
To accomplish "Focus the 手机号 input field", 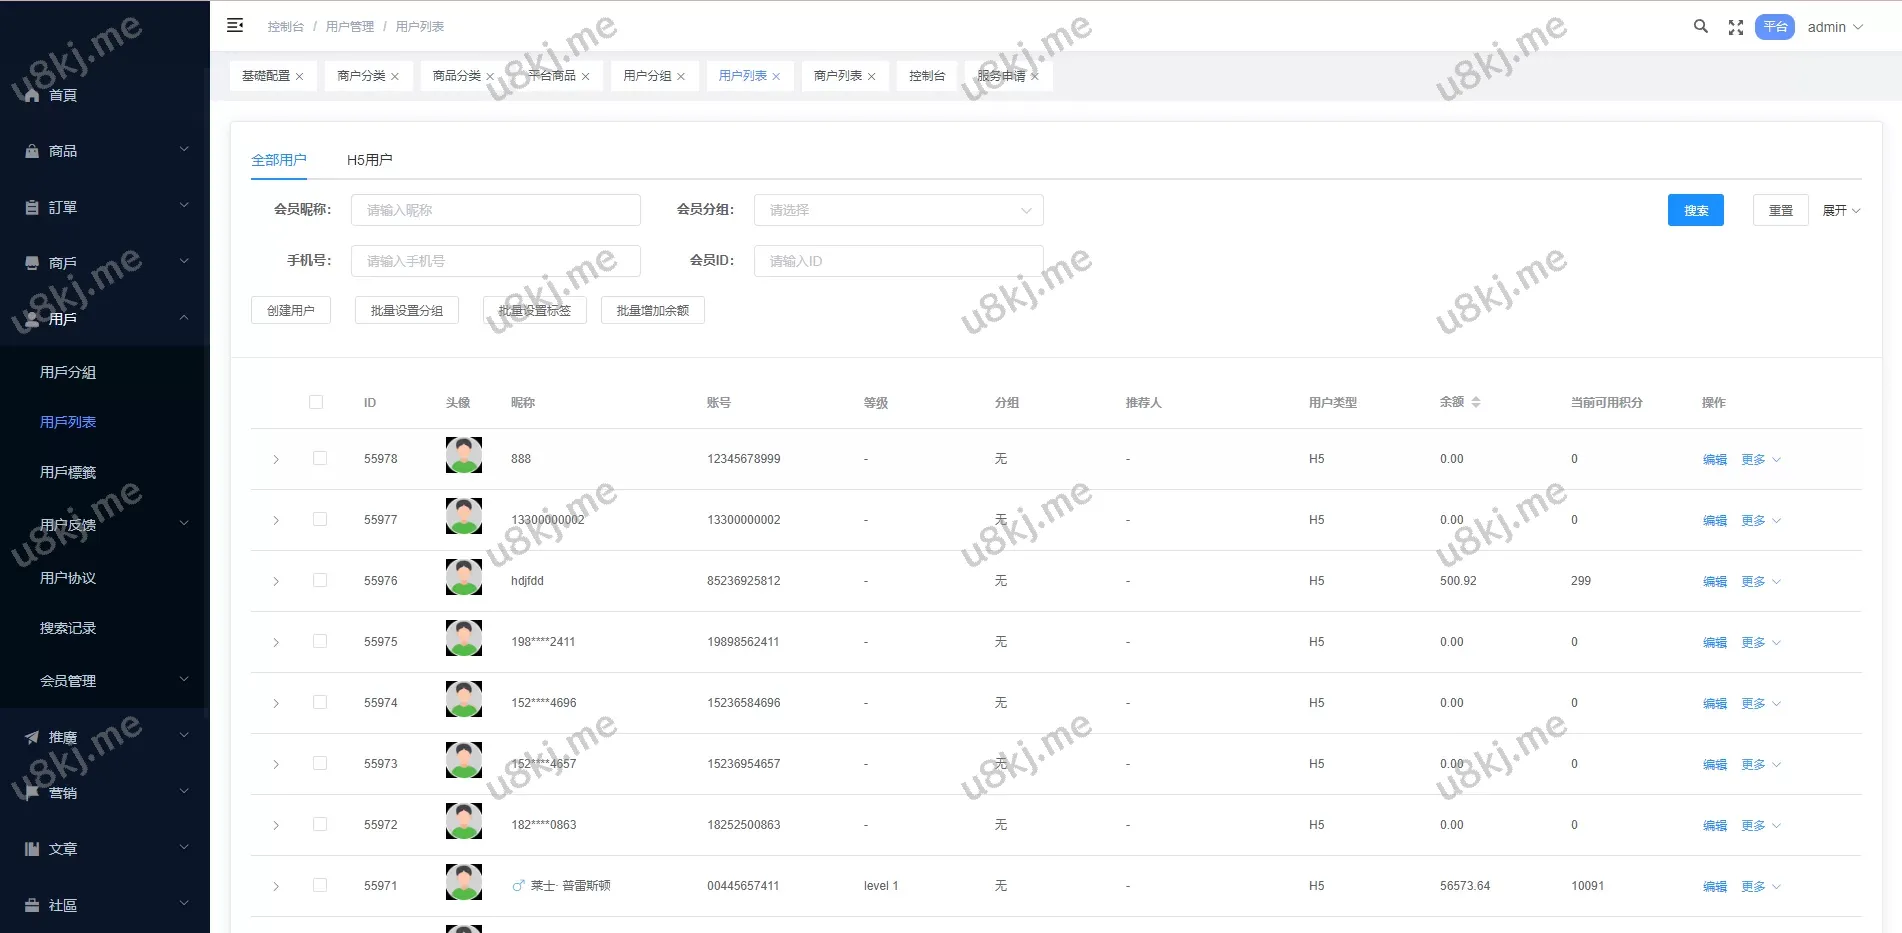I will click(x=495, y=261).
